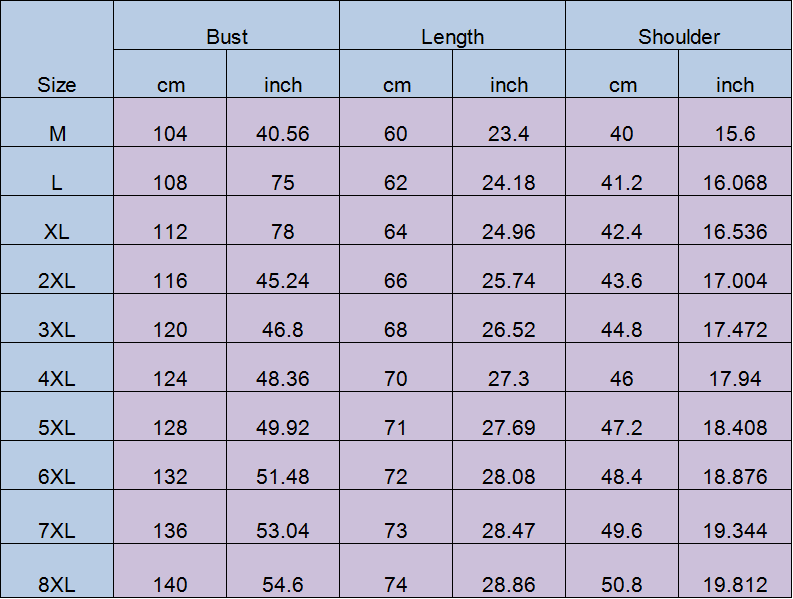Viewport: 793px width, 599px height.
Task: Select shoulder inch cell 15.6
Action: point(735,133)
